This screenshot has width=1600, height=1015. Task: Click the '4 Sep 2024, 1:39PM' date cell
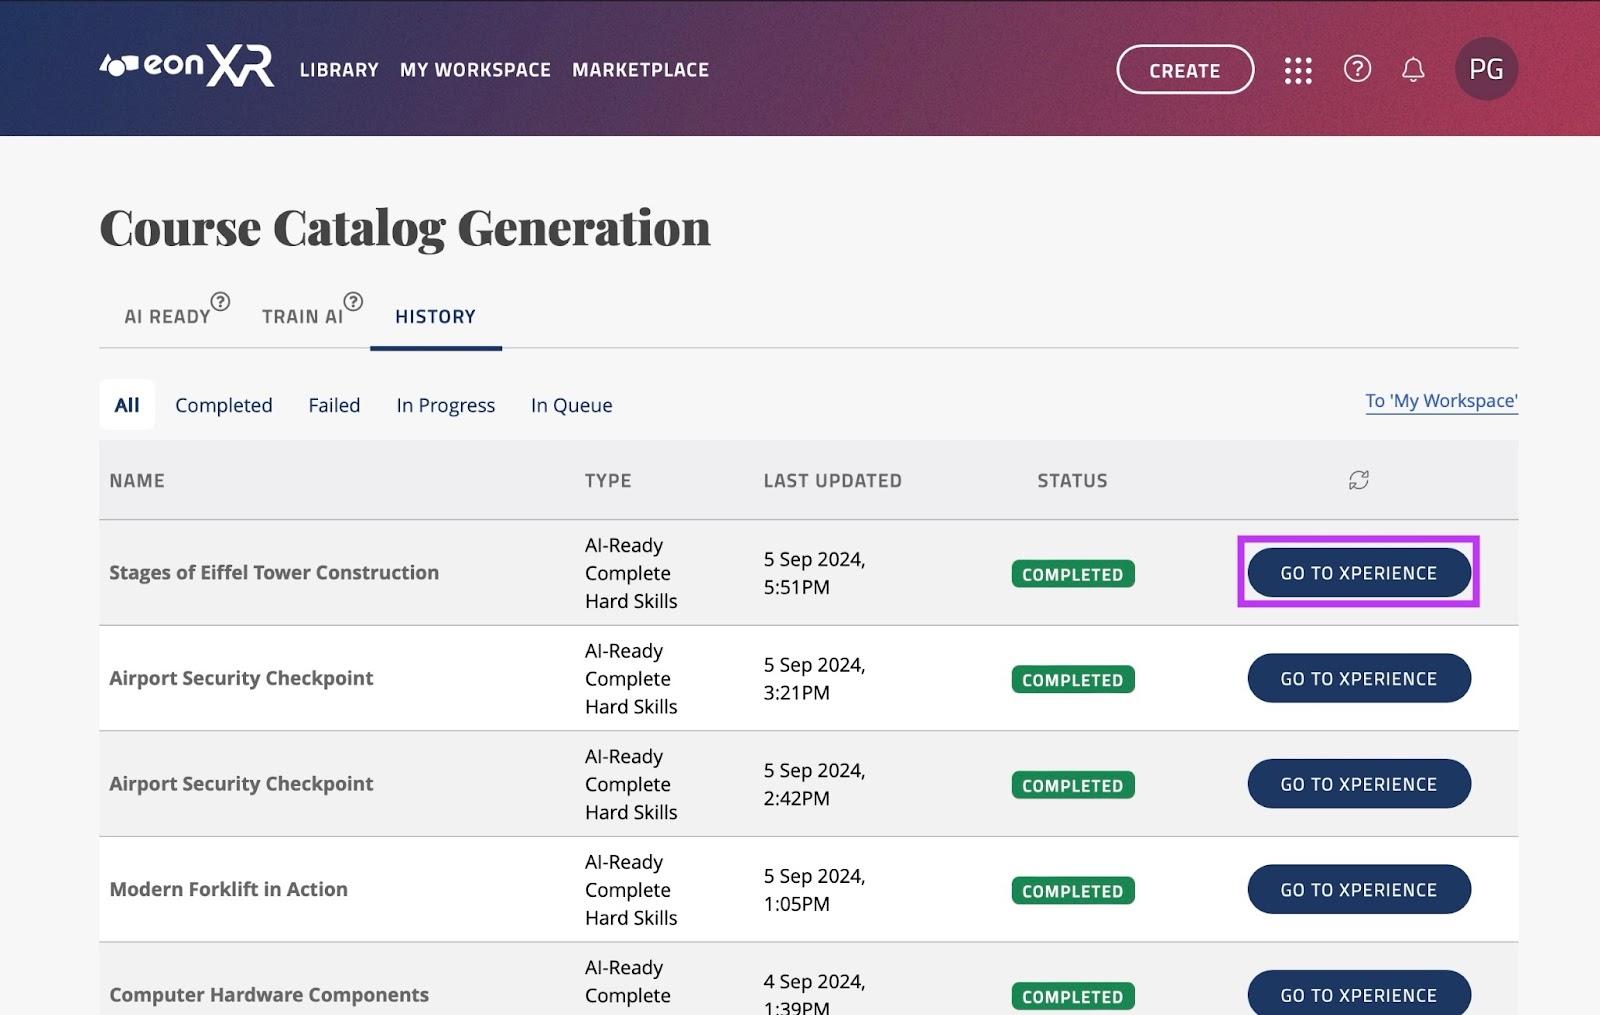(x=814, y=994)
